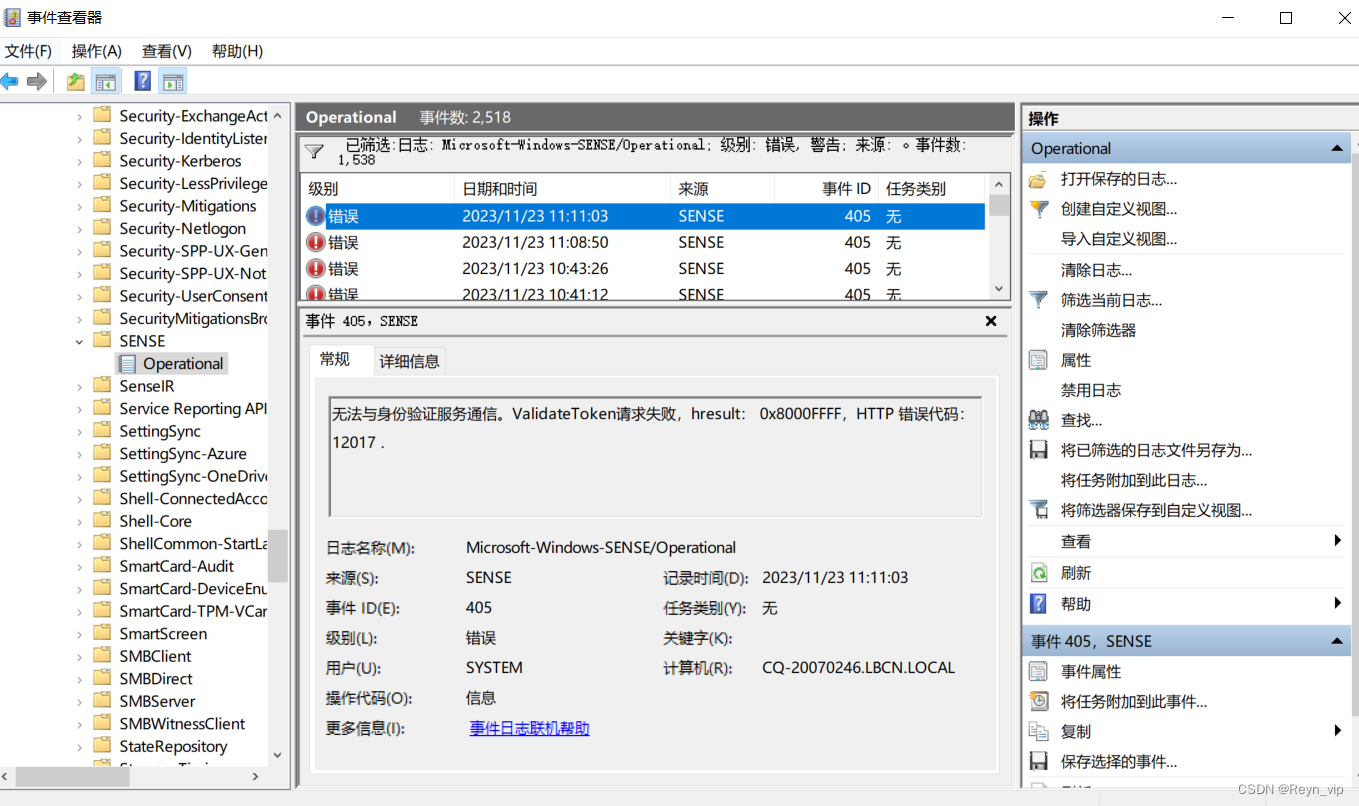Expand the SenseIR tree node

[x=80, y=386]
